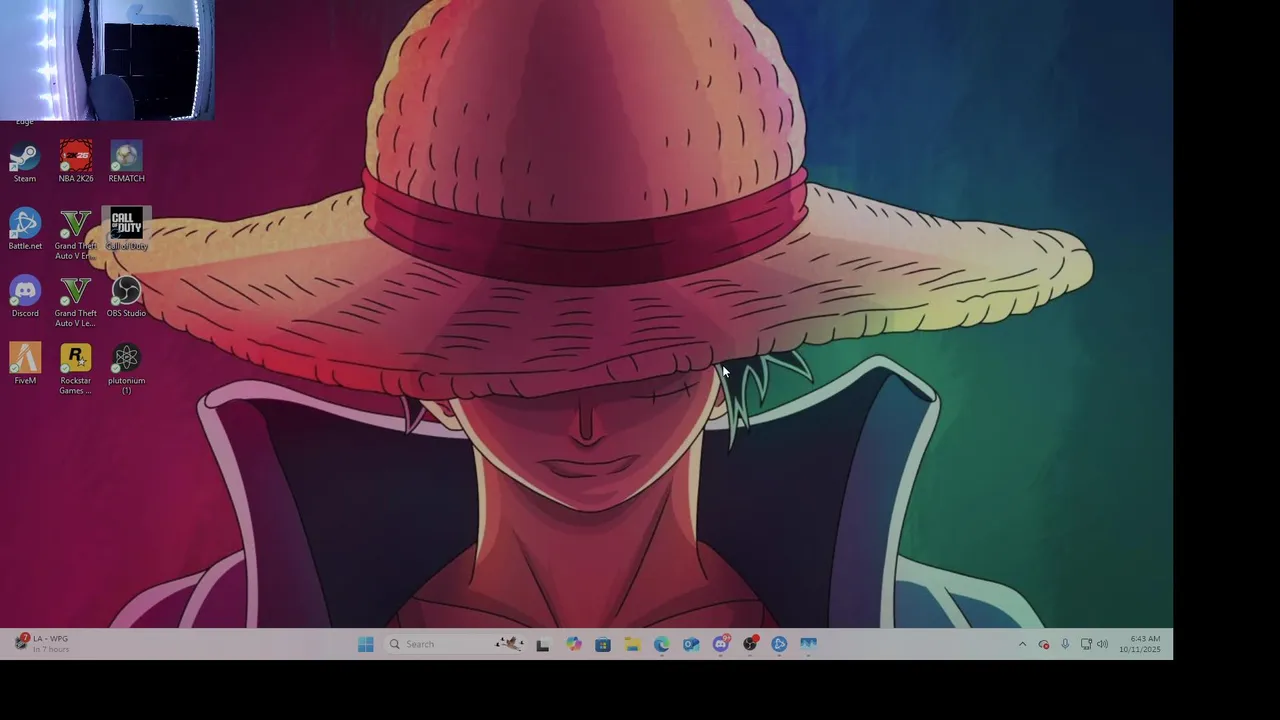Open Outlook from the taskbar
1280x720 pixels.
(691, 644)
